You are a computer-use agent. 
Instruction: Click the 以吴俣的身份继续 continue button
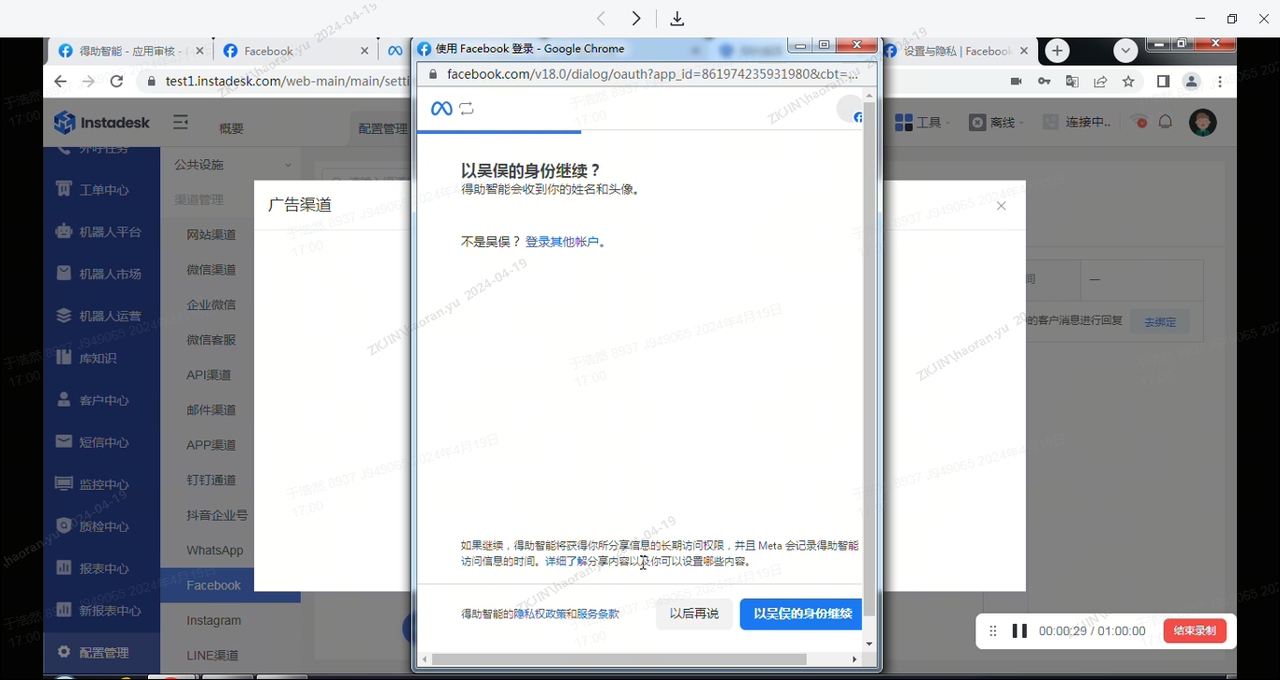point(801,613)
